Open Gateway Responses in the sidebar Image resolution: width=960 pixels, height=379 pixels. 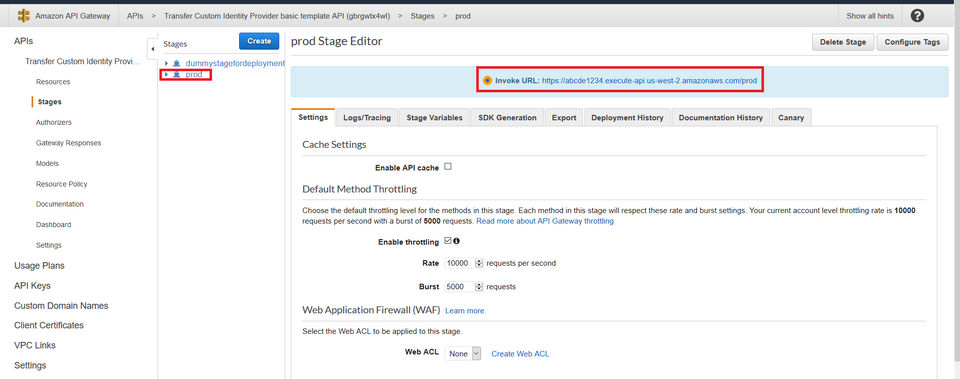pos(69,143)
